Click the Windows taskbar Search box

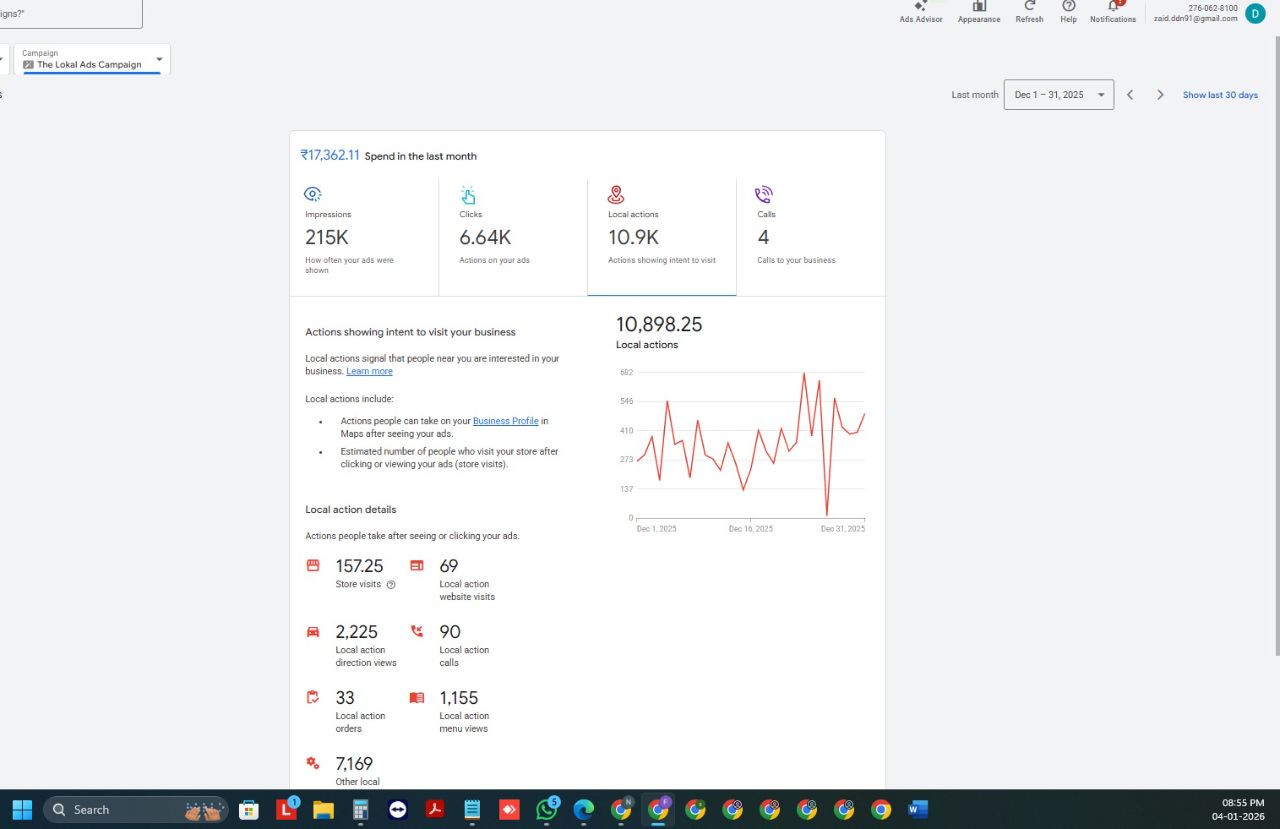click(137, 809)
